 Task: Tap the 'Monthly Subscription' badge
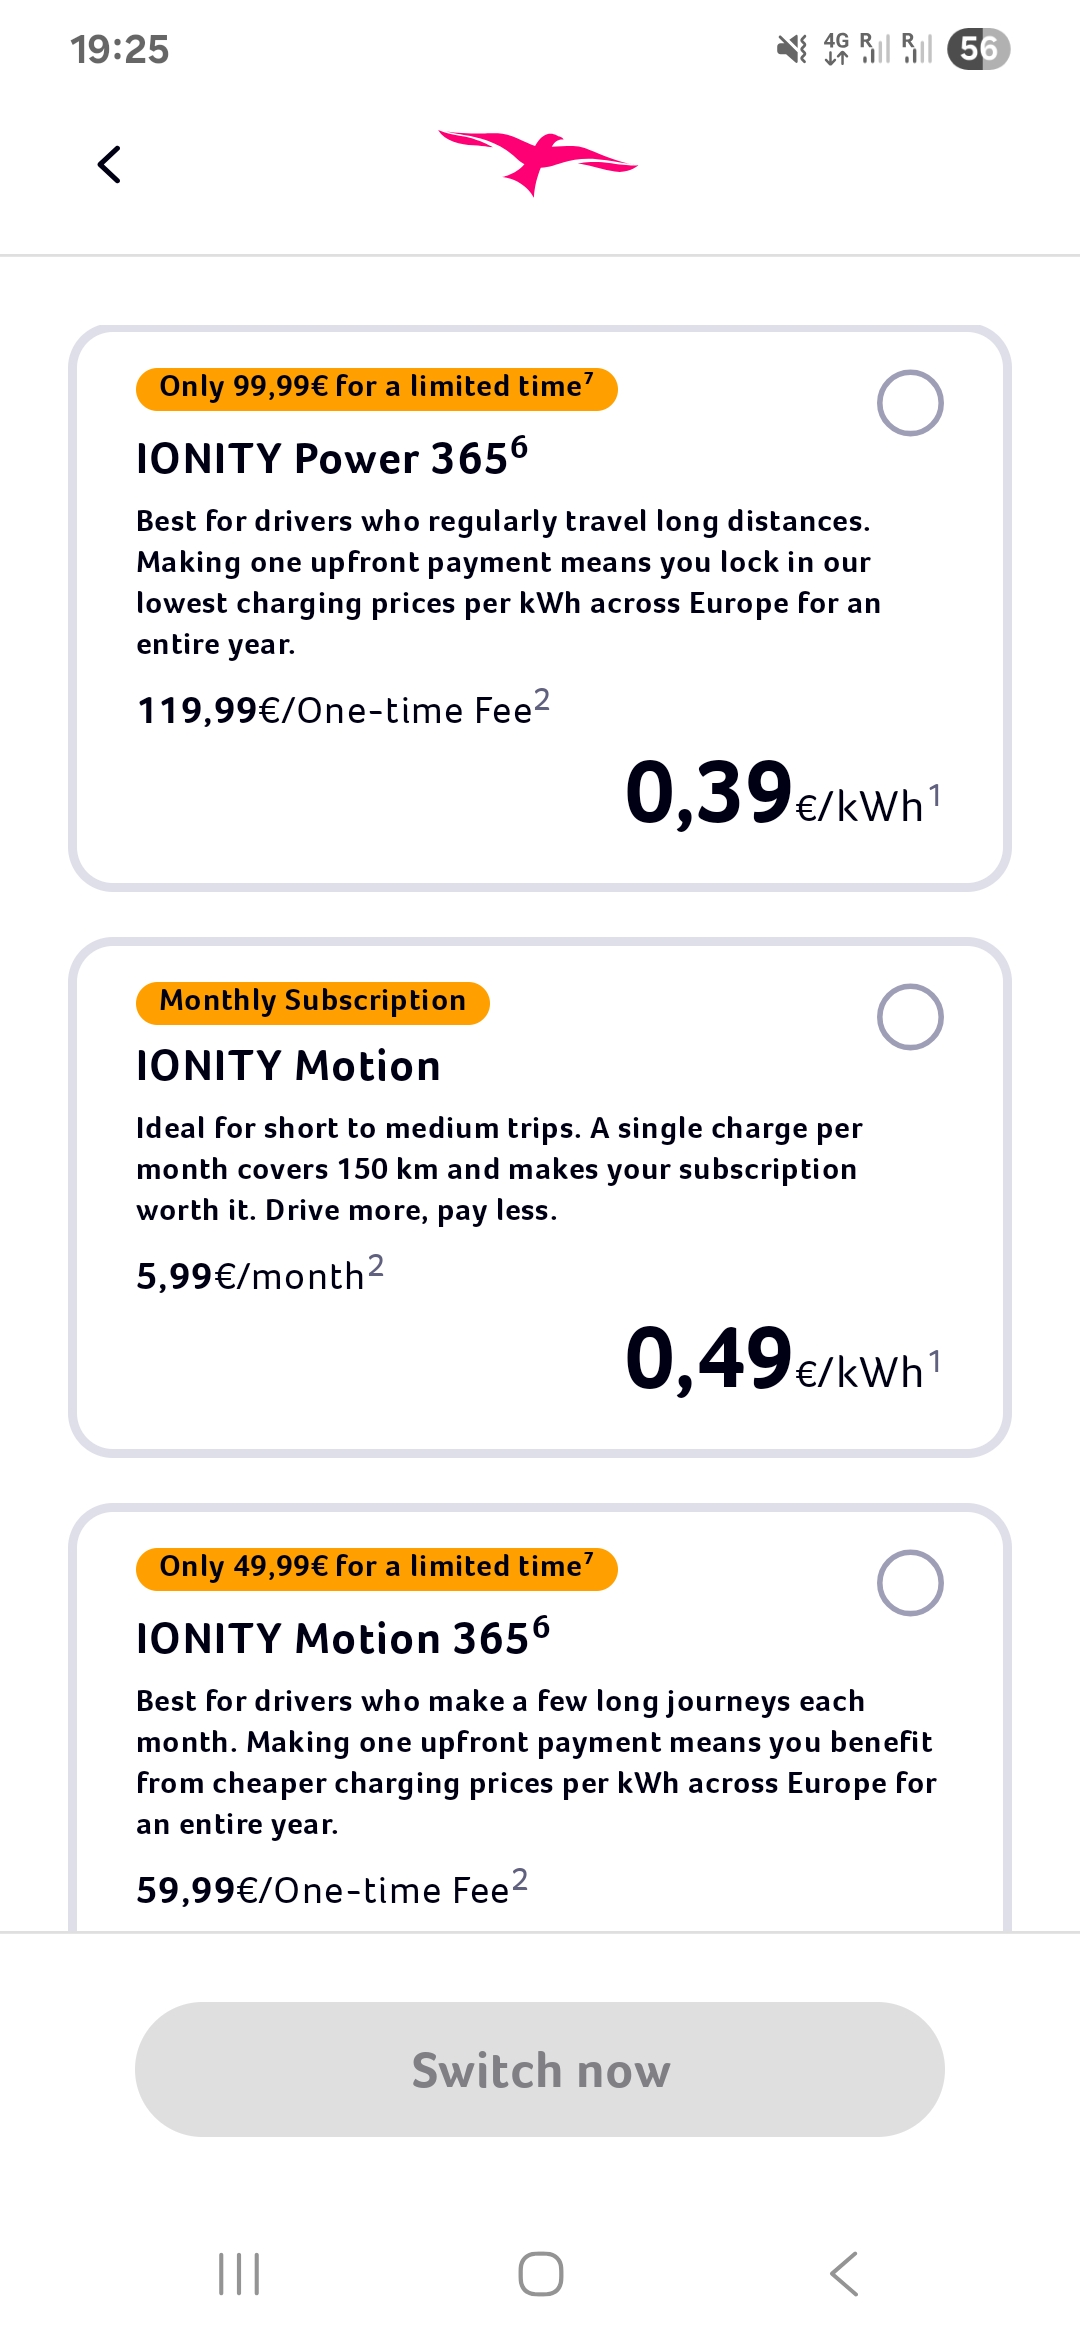coord(312,1002)
